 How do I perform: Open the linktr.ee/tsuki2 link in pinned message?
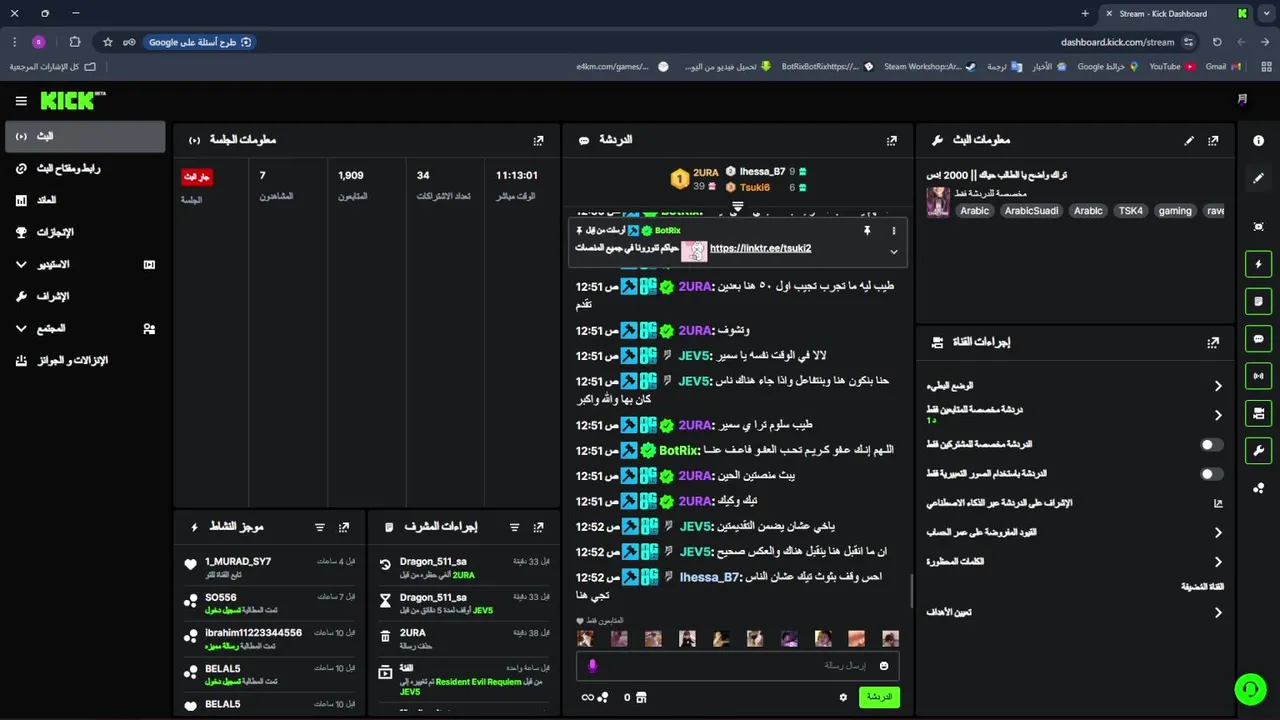tap(760, 248)
